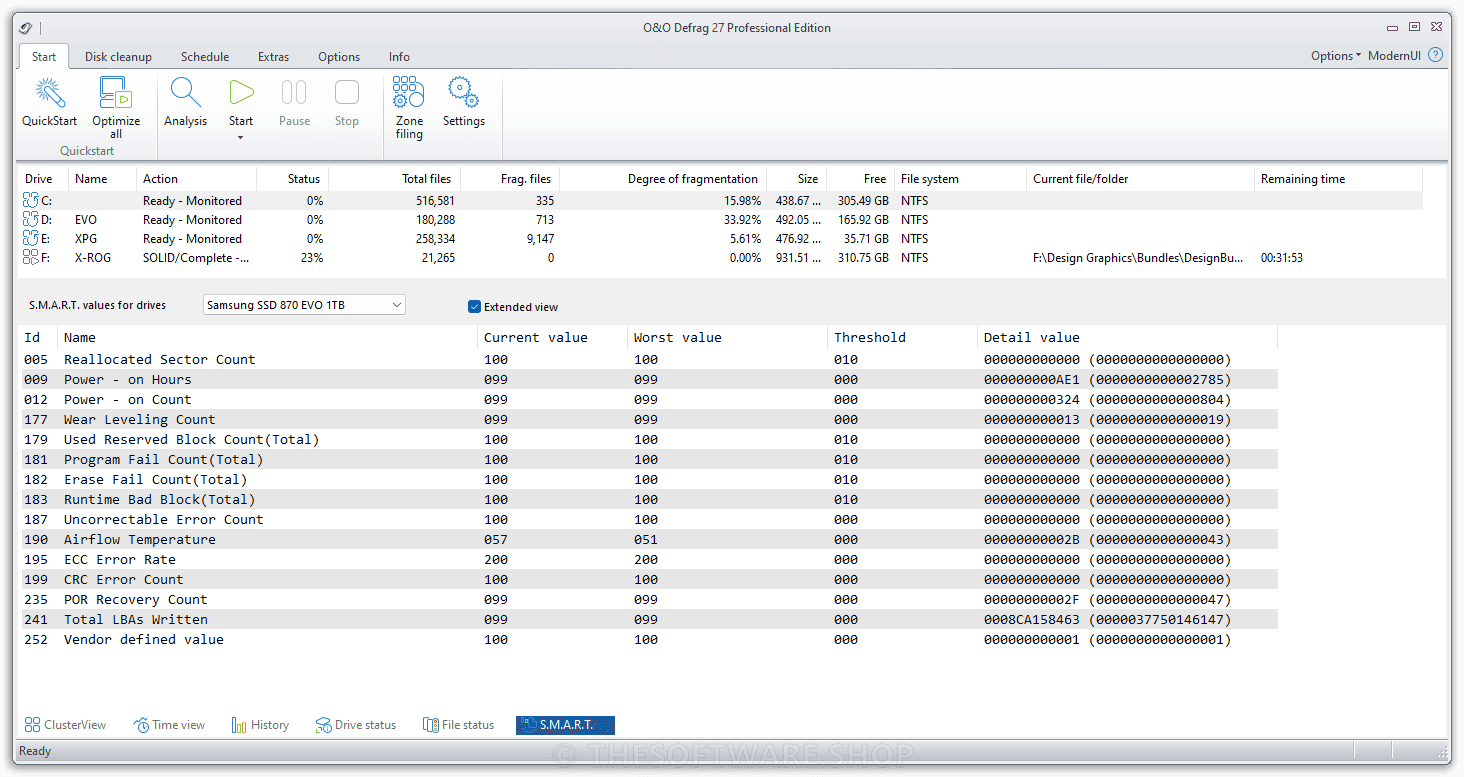Image resolution: width=1464 pixels, height=777 pixels.
Task: Click the Remaining time column header
Action: [x=1338, y=179]
